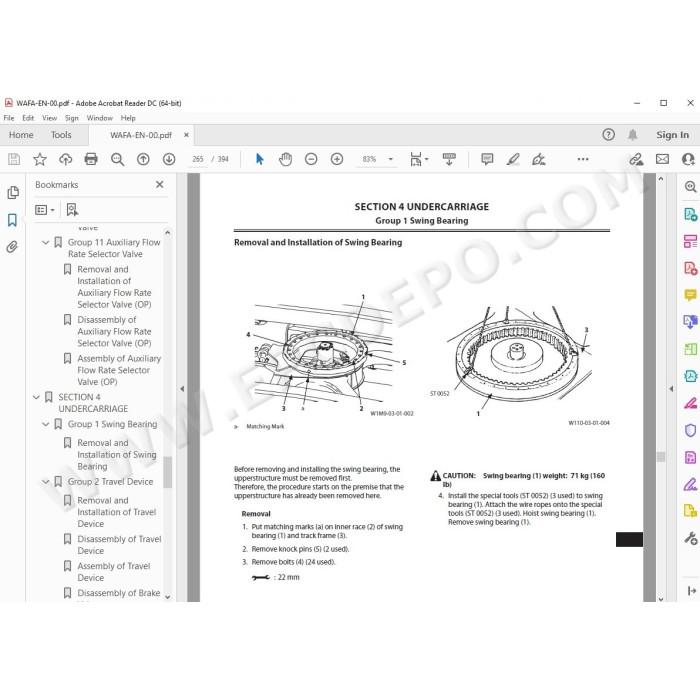This screenshot has height=700, width=700.
Task: Click the Print file icon
Action: 91,159
